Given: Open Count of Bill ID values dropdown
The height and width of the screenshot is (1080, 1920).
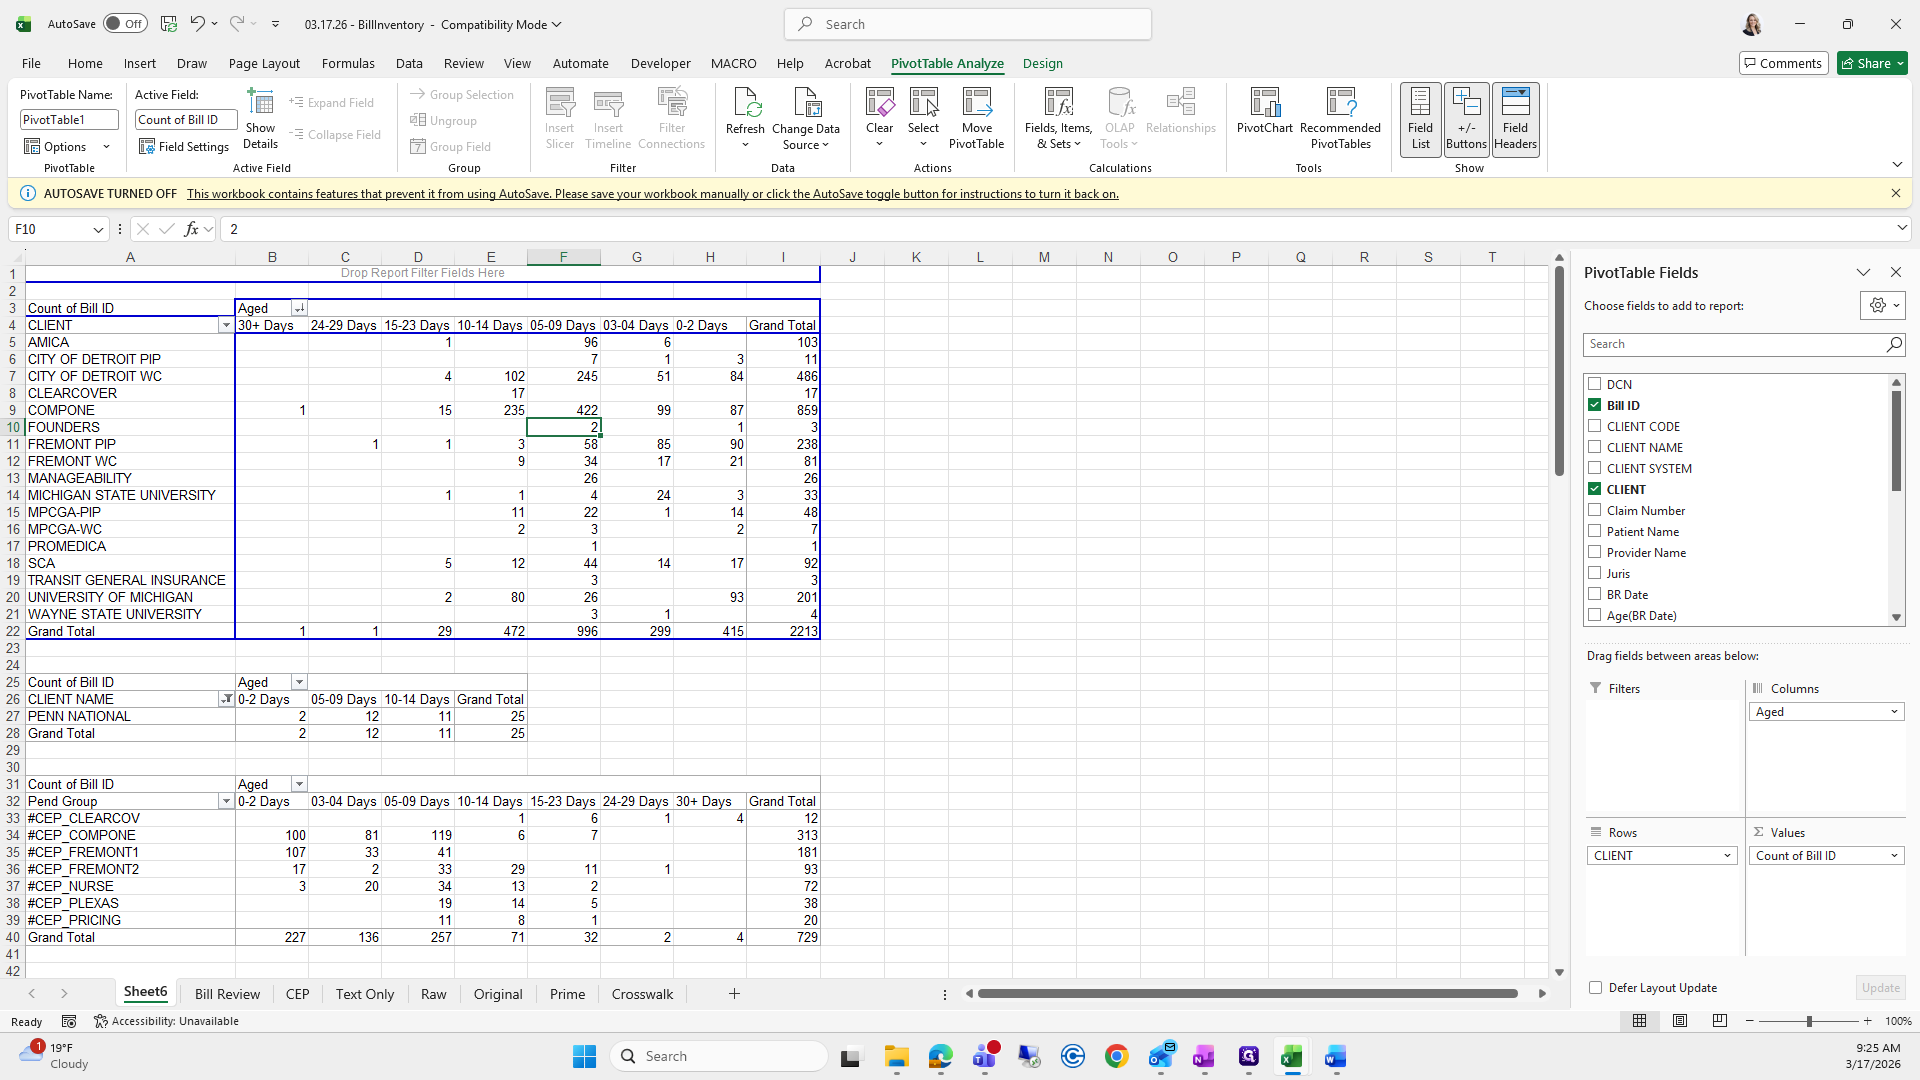Looking at the screenshot, I should tap(1894, 856).
